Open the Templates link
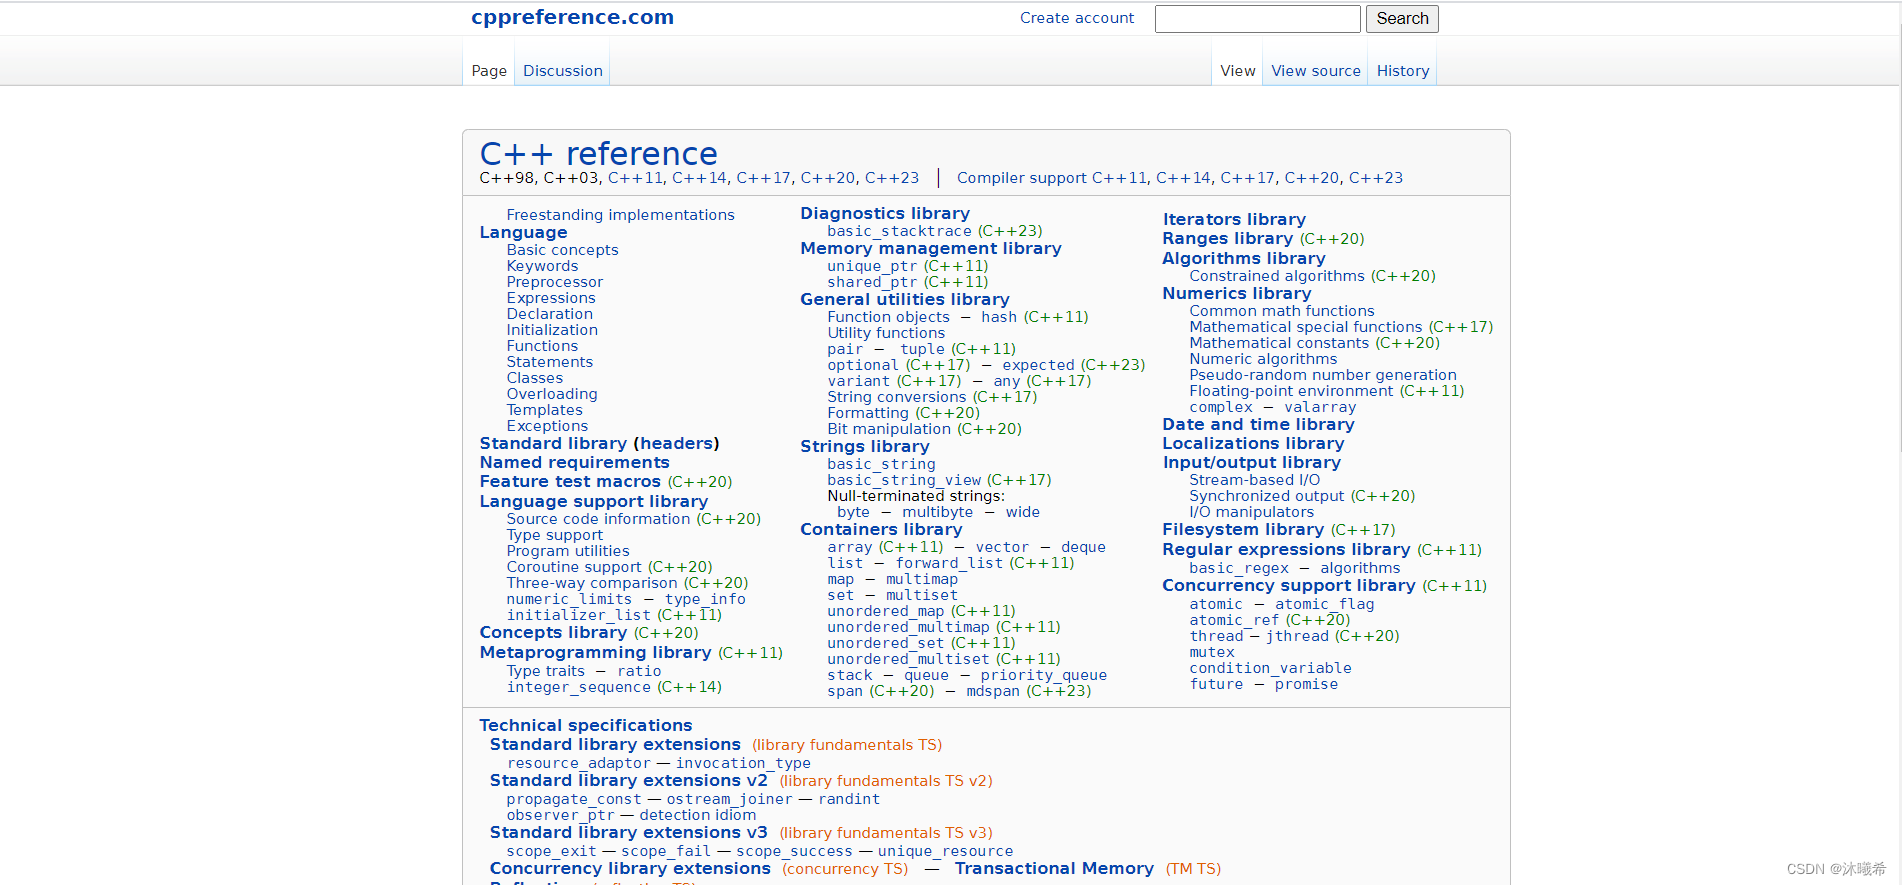The image size is (1902, 885). pyautogui.click(x=544, y=410)
